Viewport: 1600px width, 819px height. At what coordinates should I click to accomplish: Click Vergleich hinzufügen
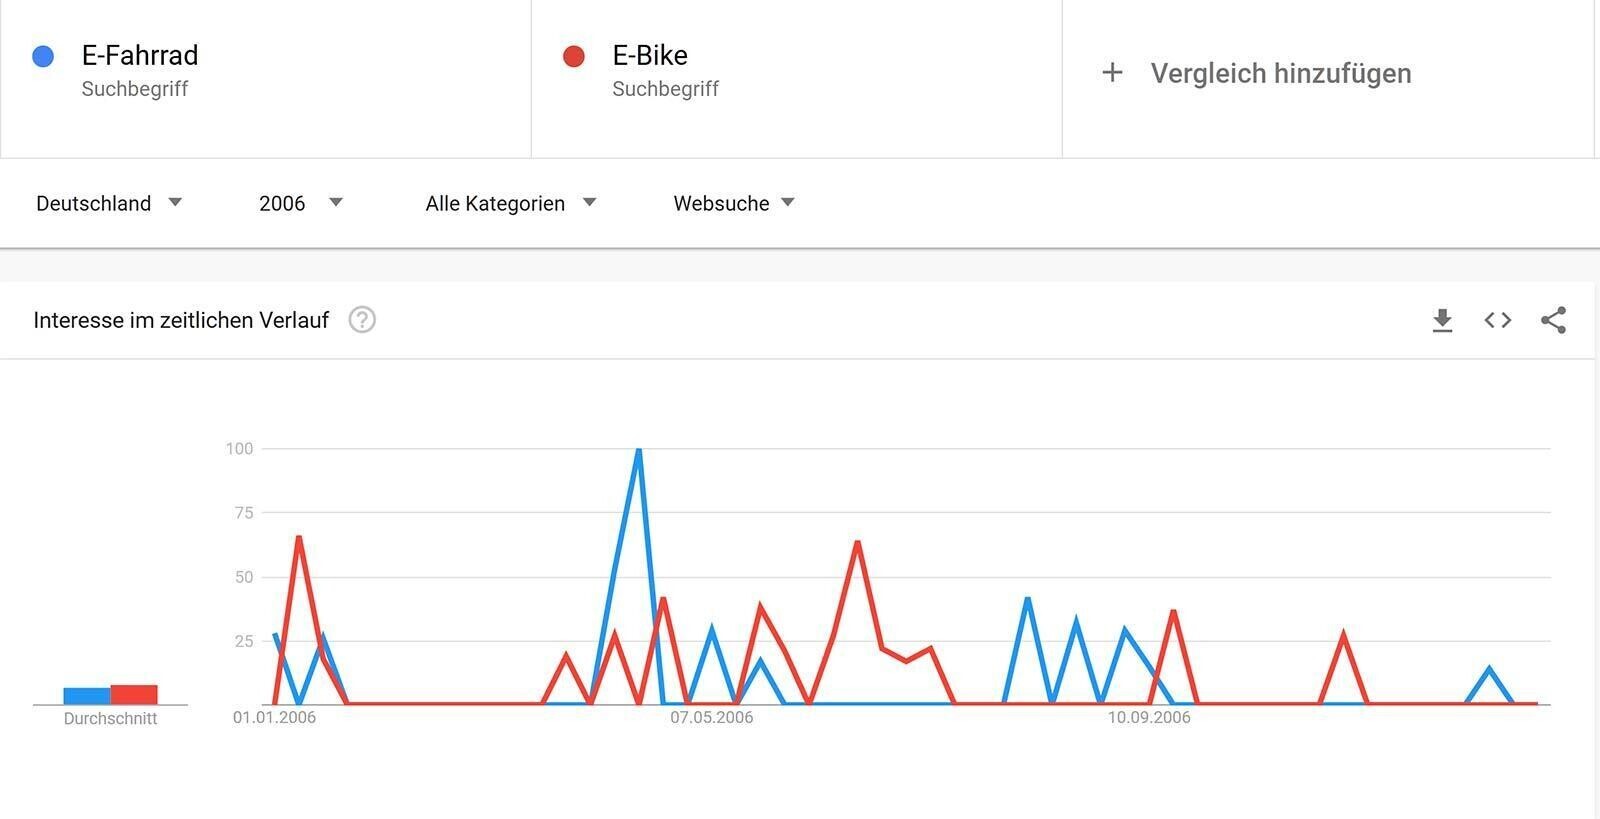tap(1280, 73)
